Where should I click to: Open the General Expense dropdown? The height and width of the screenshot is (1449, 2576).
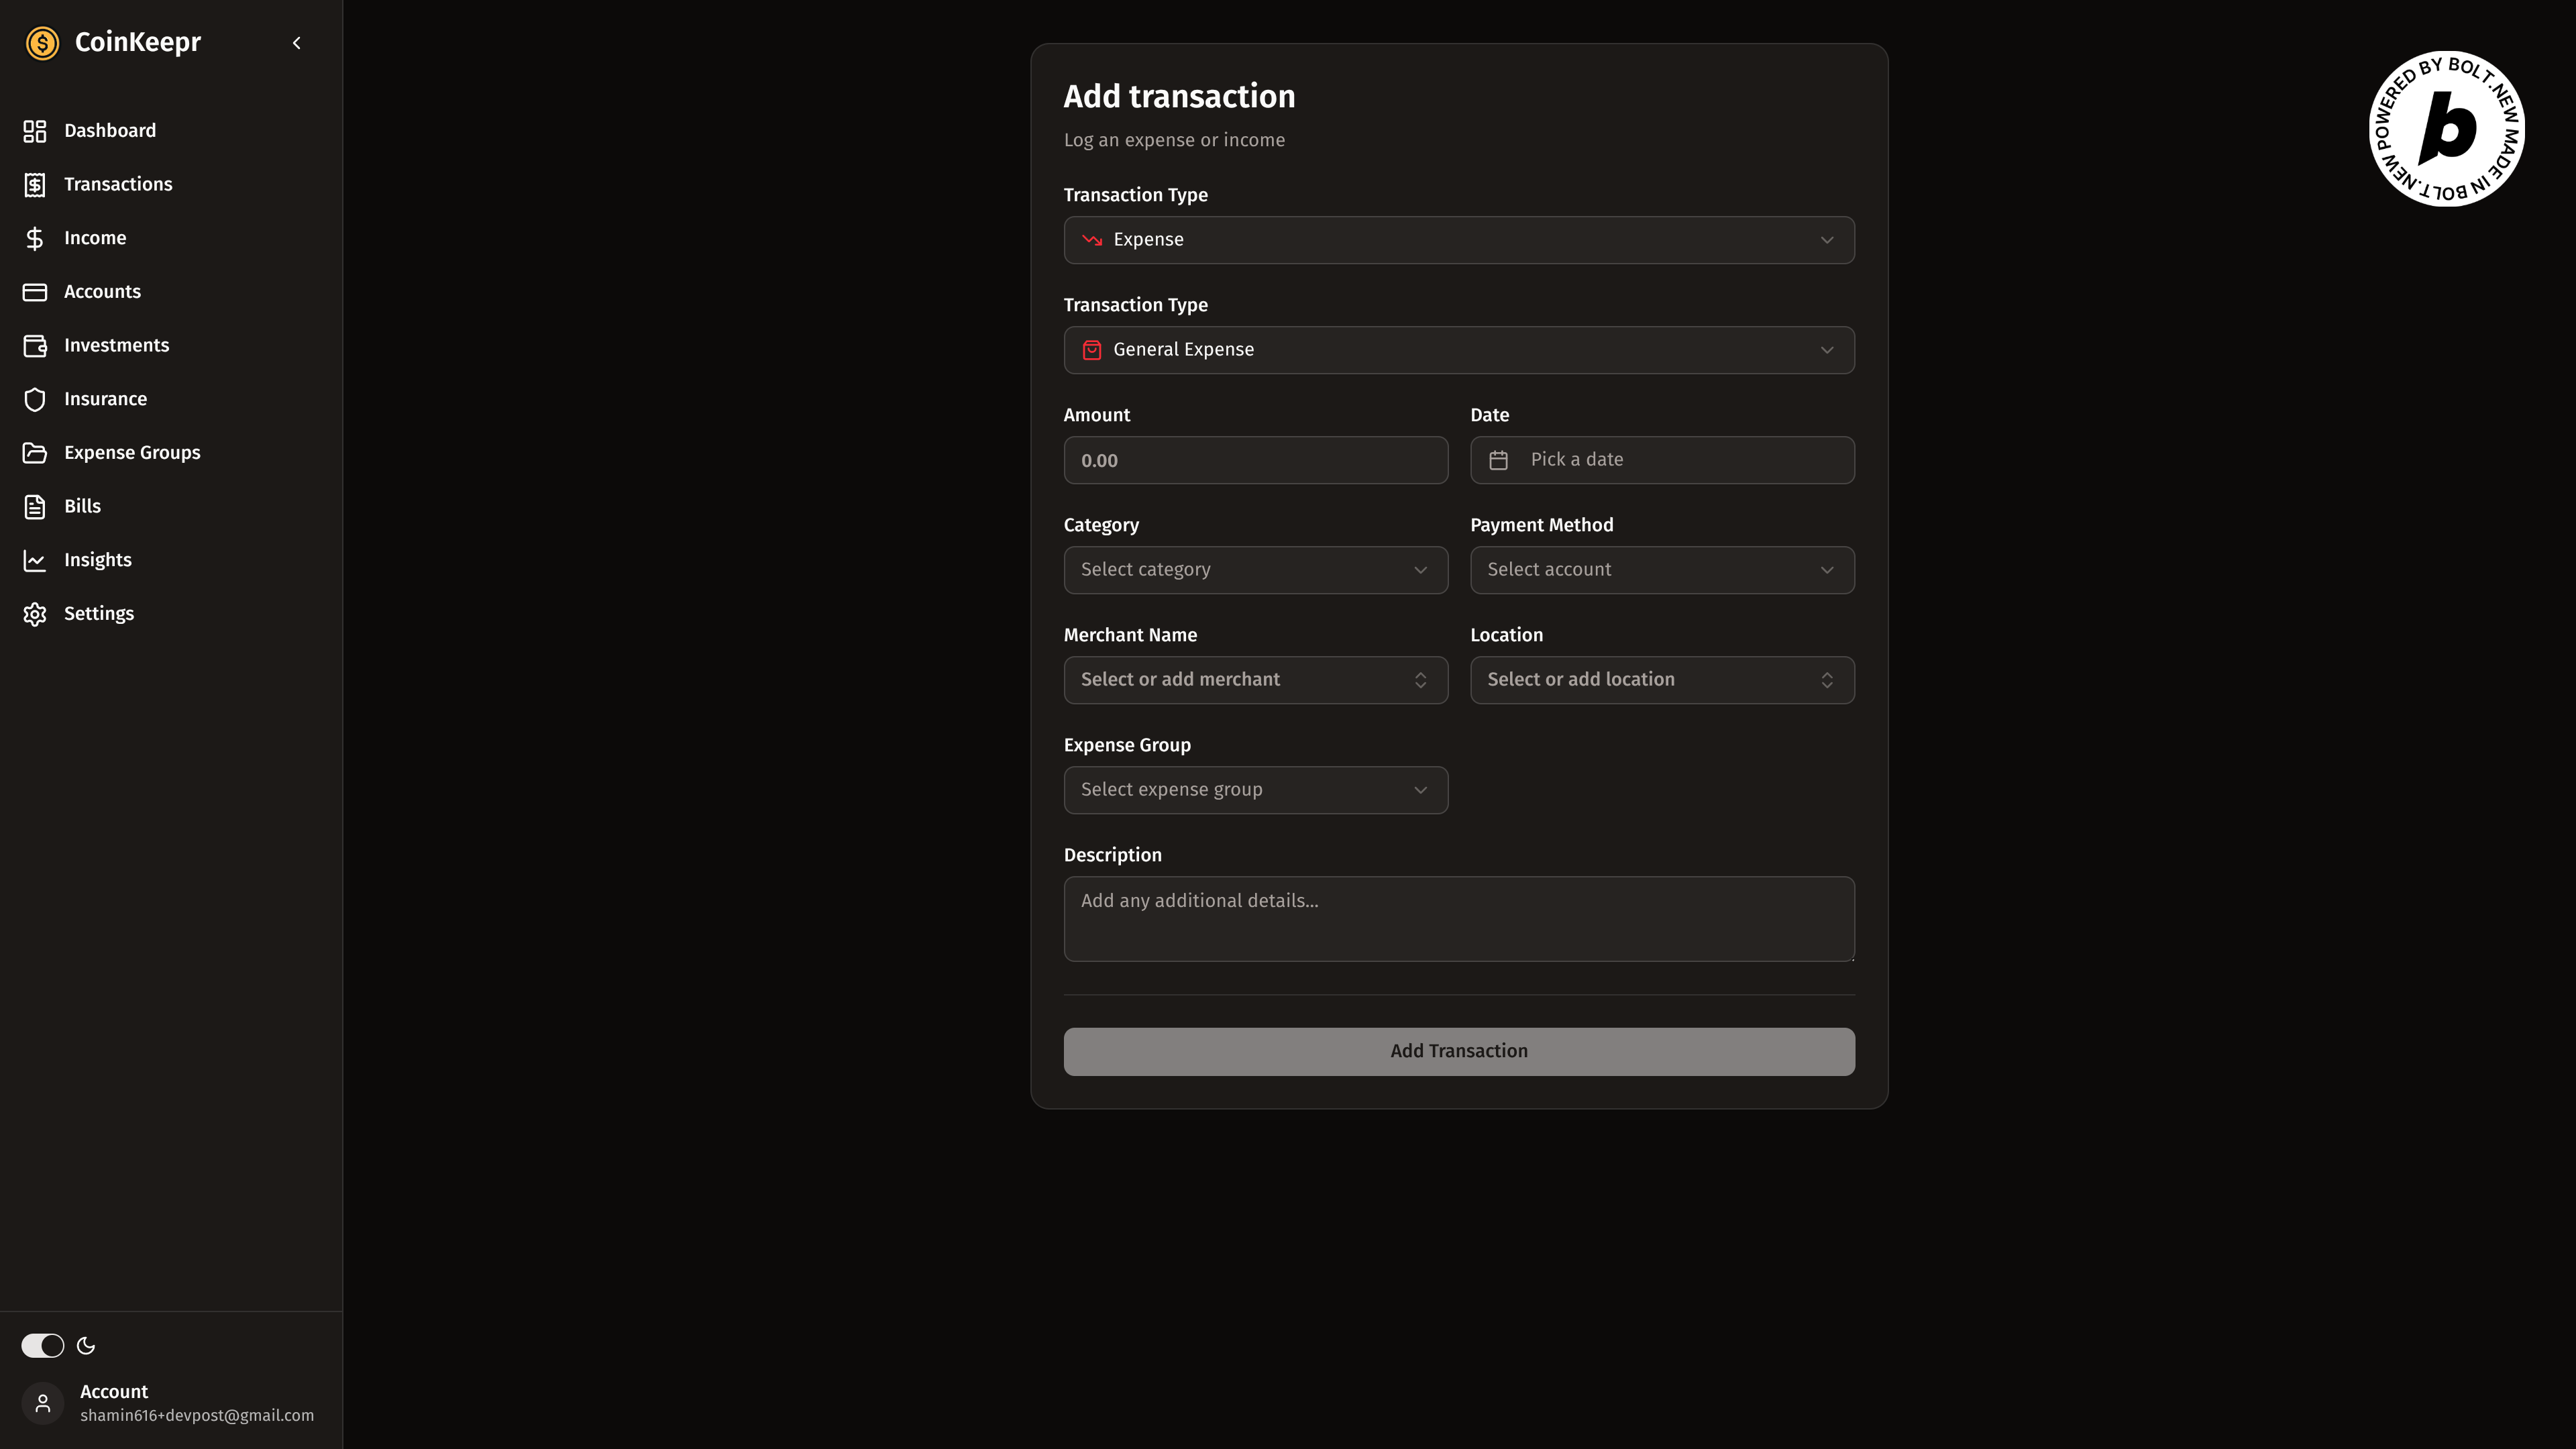(x=1458, y=350)
